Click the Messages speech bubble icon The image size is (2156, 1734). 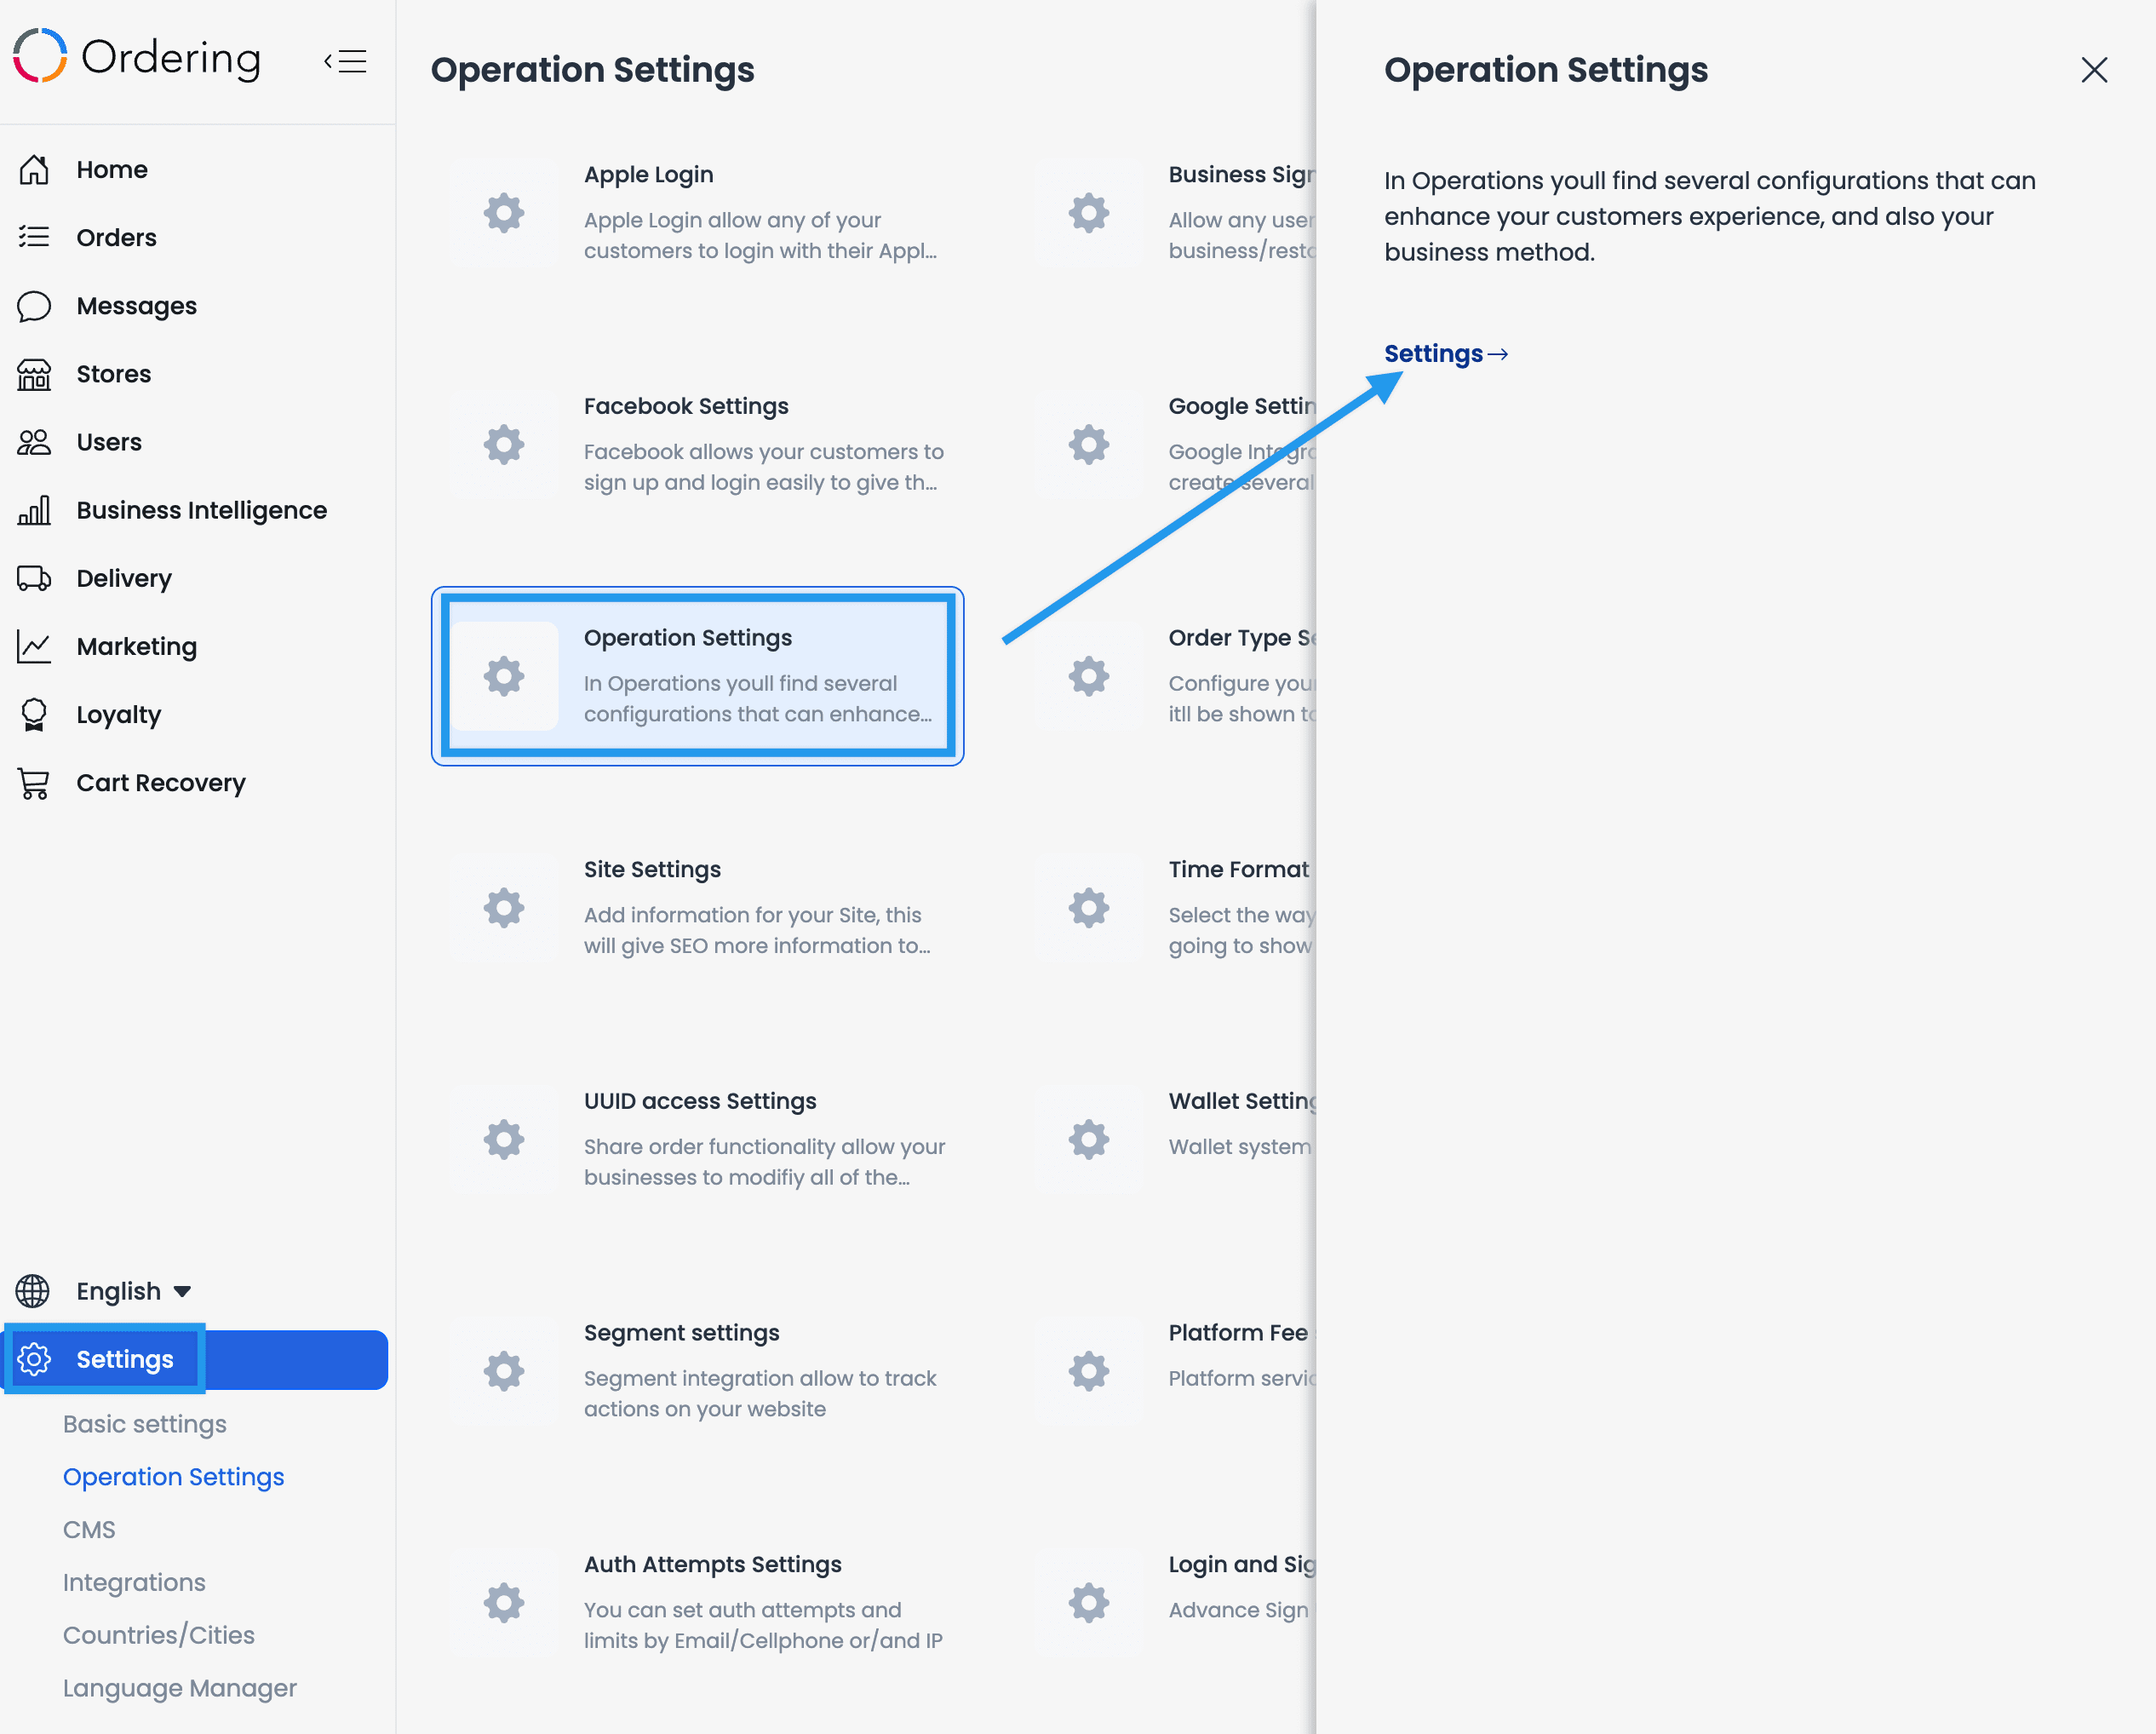[34, 306]
